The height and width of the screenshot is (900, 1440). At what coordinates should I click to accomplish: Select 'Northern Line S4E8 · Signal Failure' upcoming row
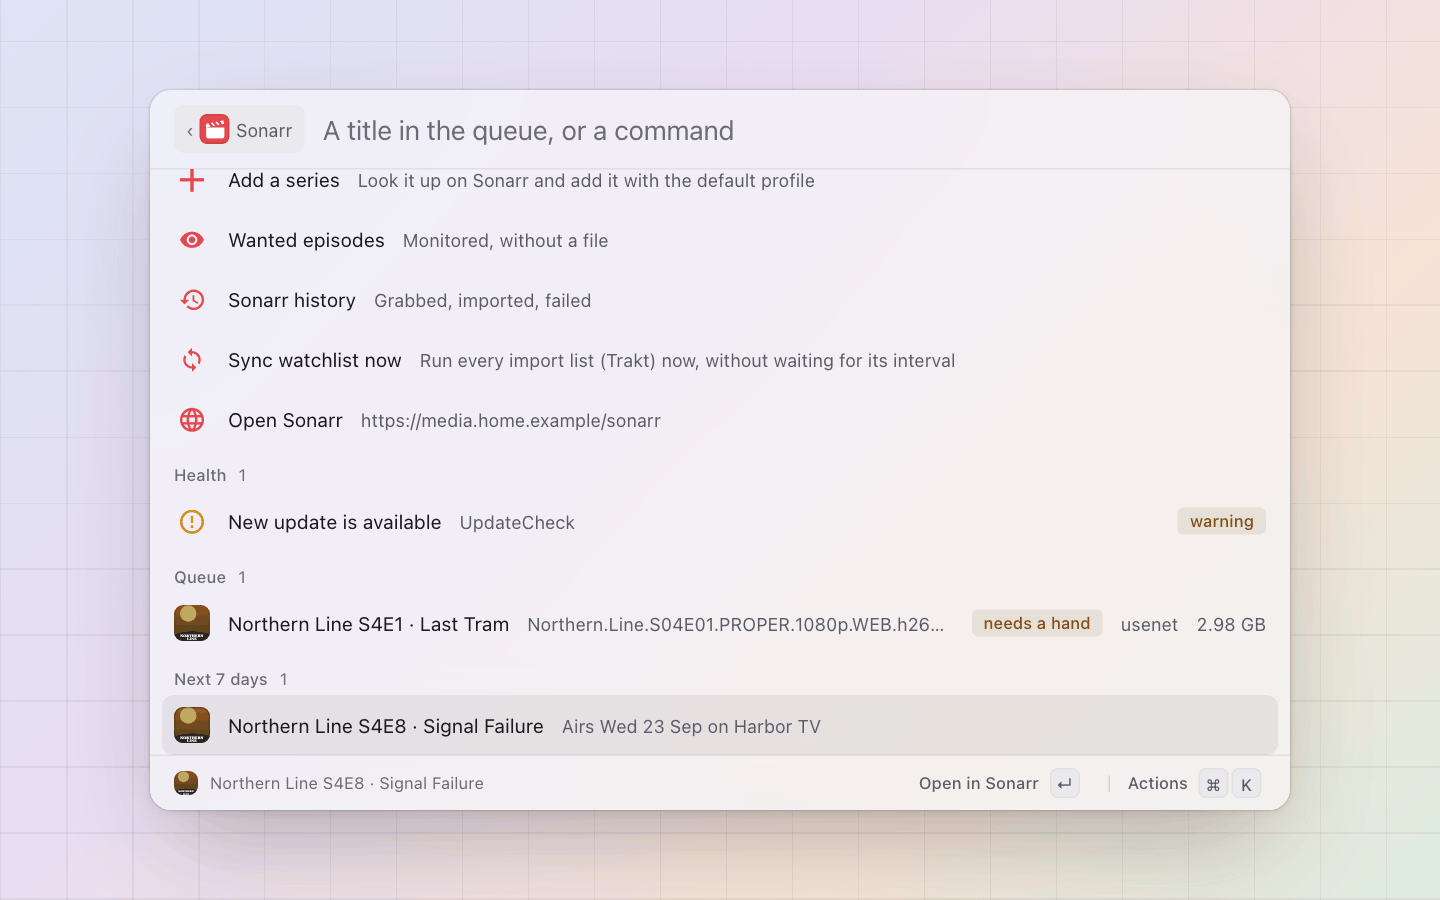click(x=720, y=725)
